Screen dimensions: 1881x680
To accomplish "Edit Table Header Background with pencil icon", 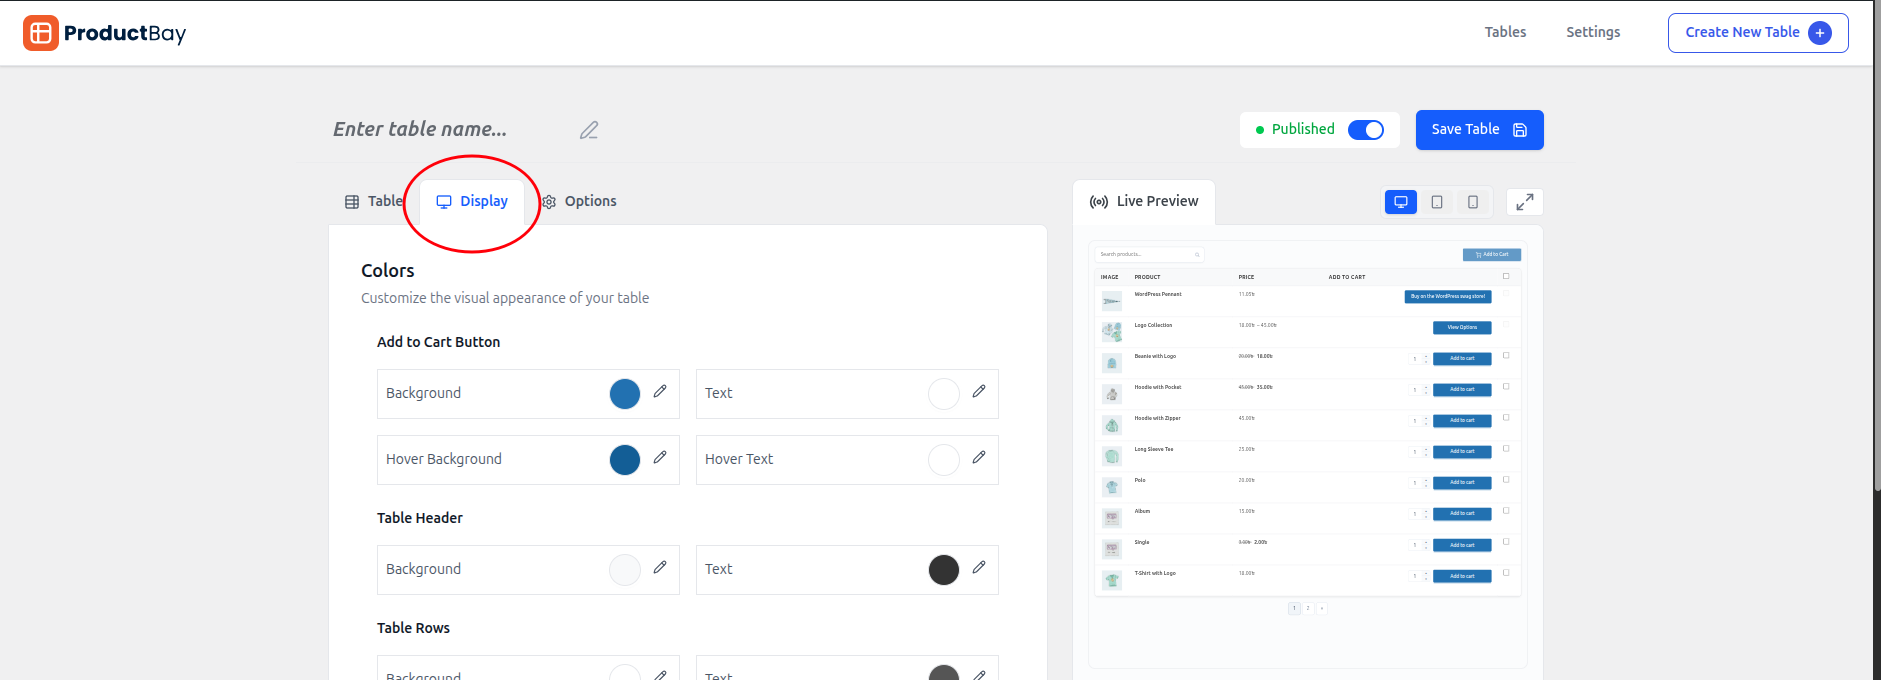I will (660, 568).
